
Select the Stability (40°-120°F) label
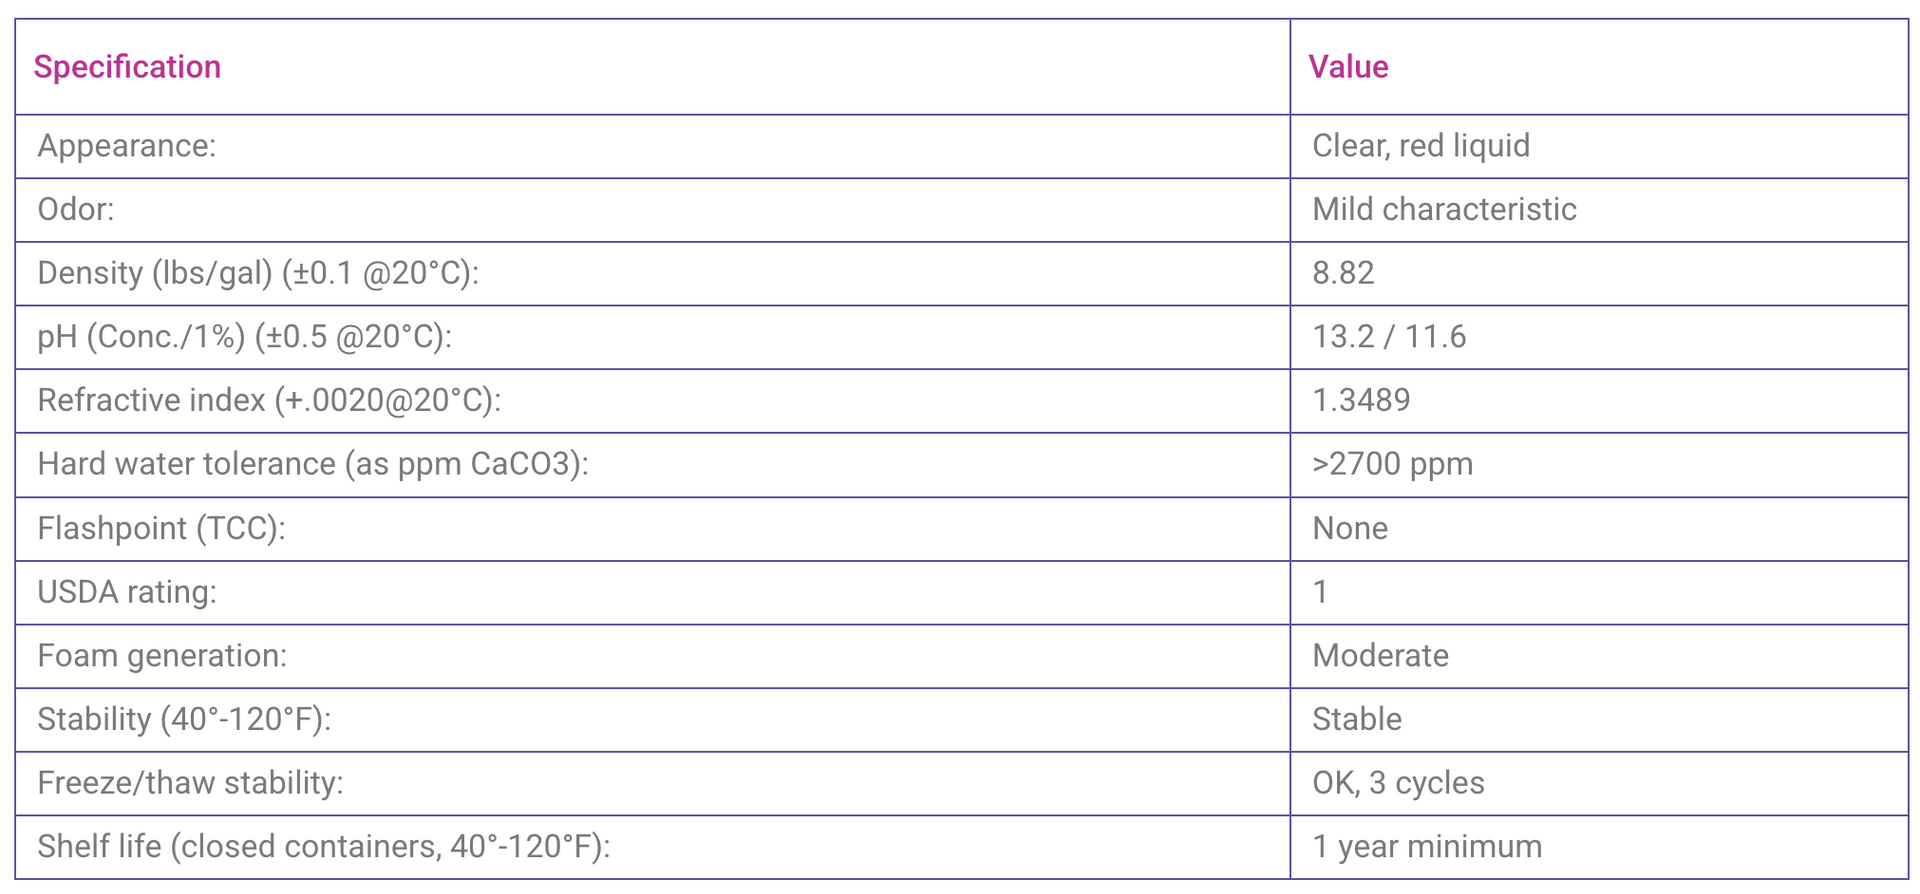click(184, 720)
